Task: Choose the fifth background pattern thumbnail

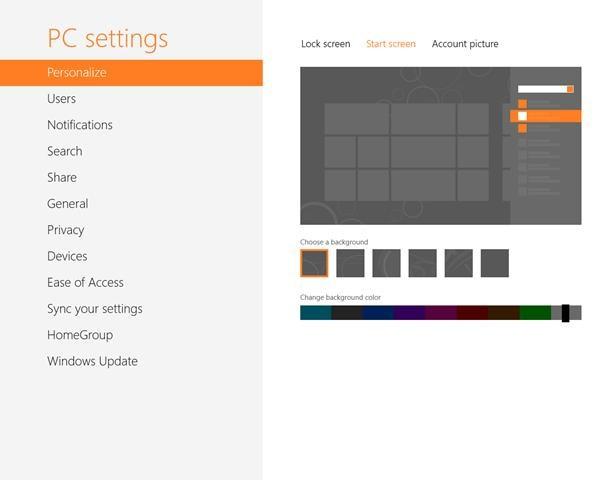Action: click(x=458, y=263)
